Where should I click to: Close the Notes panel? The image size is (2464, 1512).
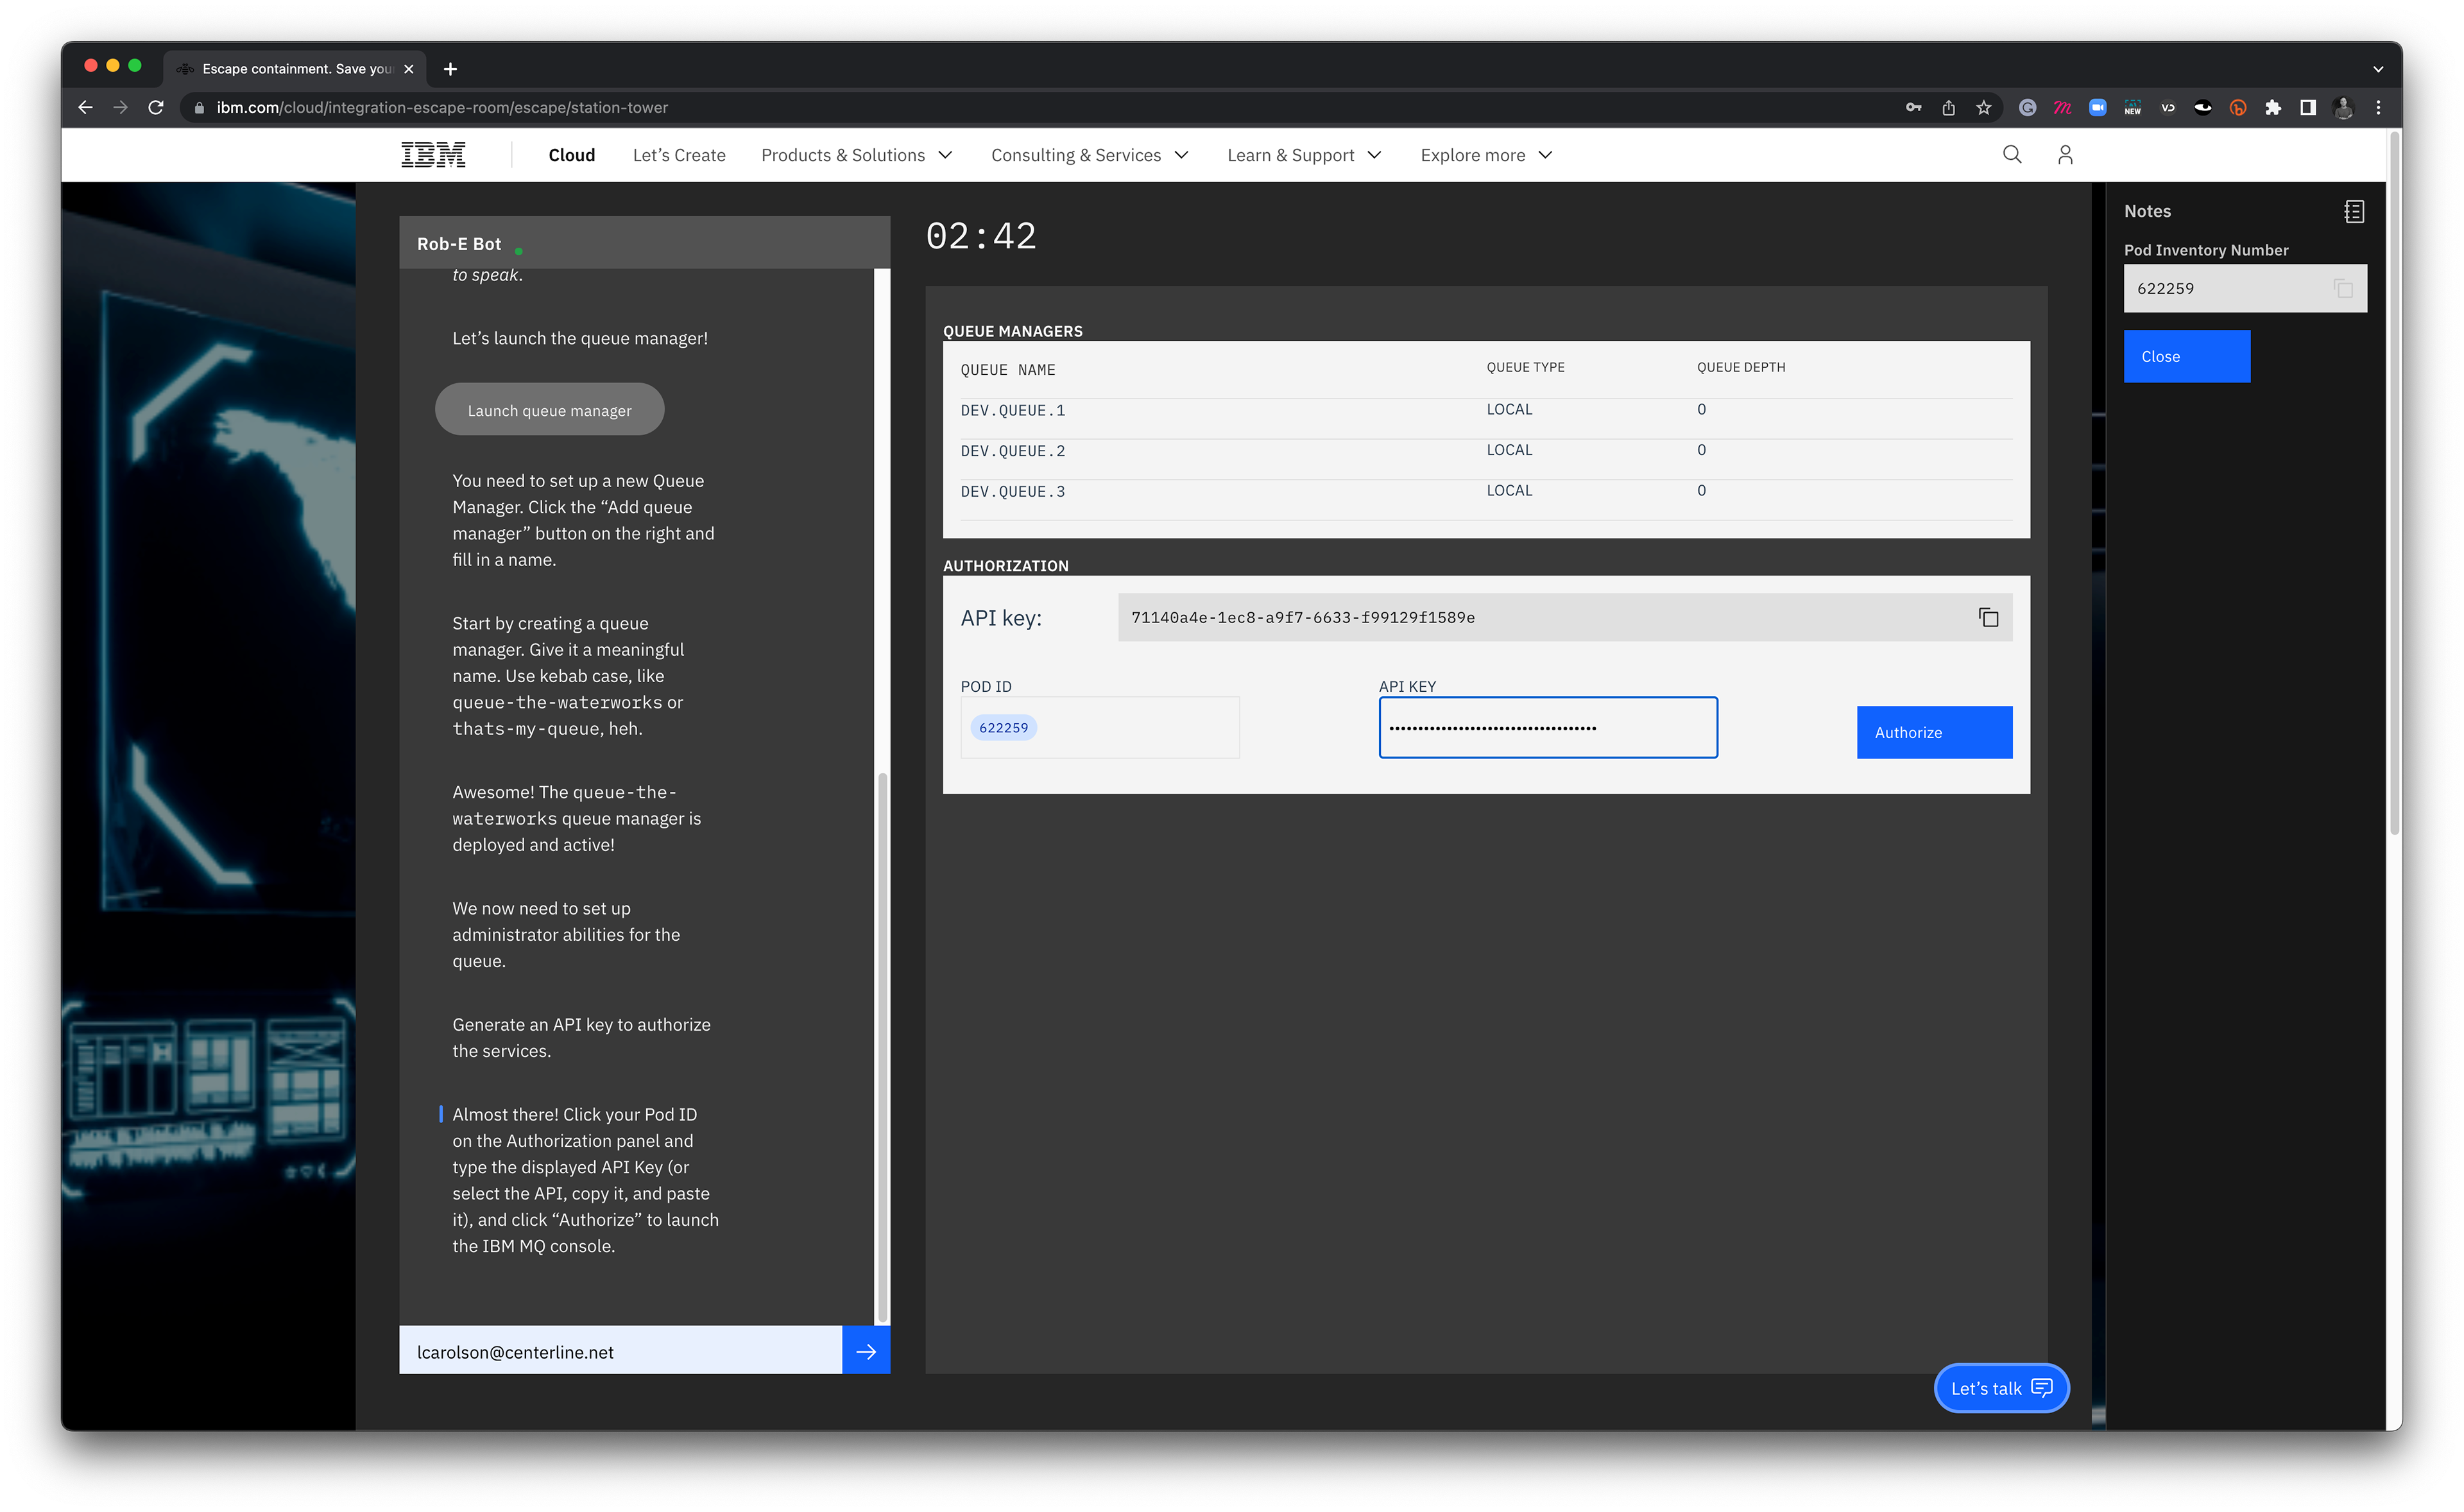pyautogui.click(x=2186, y=356)
